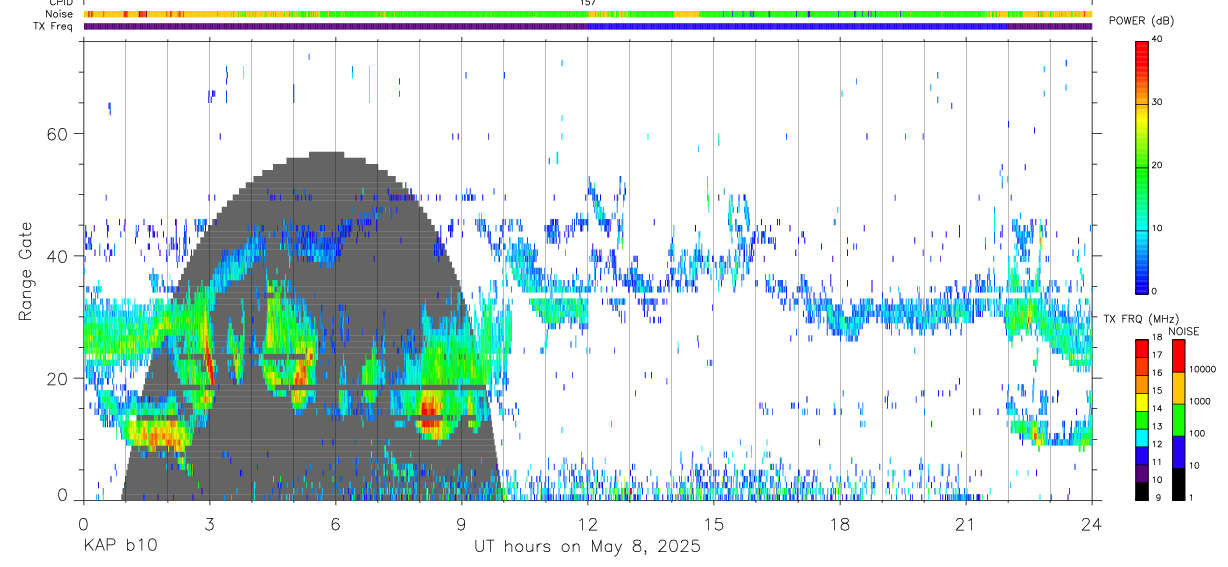Click the 100 tick on NOISE legend

coord(1197,433)
